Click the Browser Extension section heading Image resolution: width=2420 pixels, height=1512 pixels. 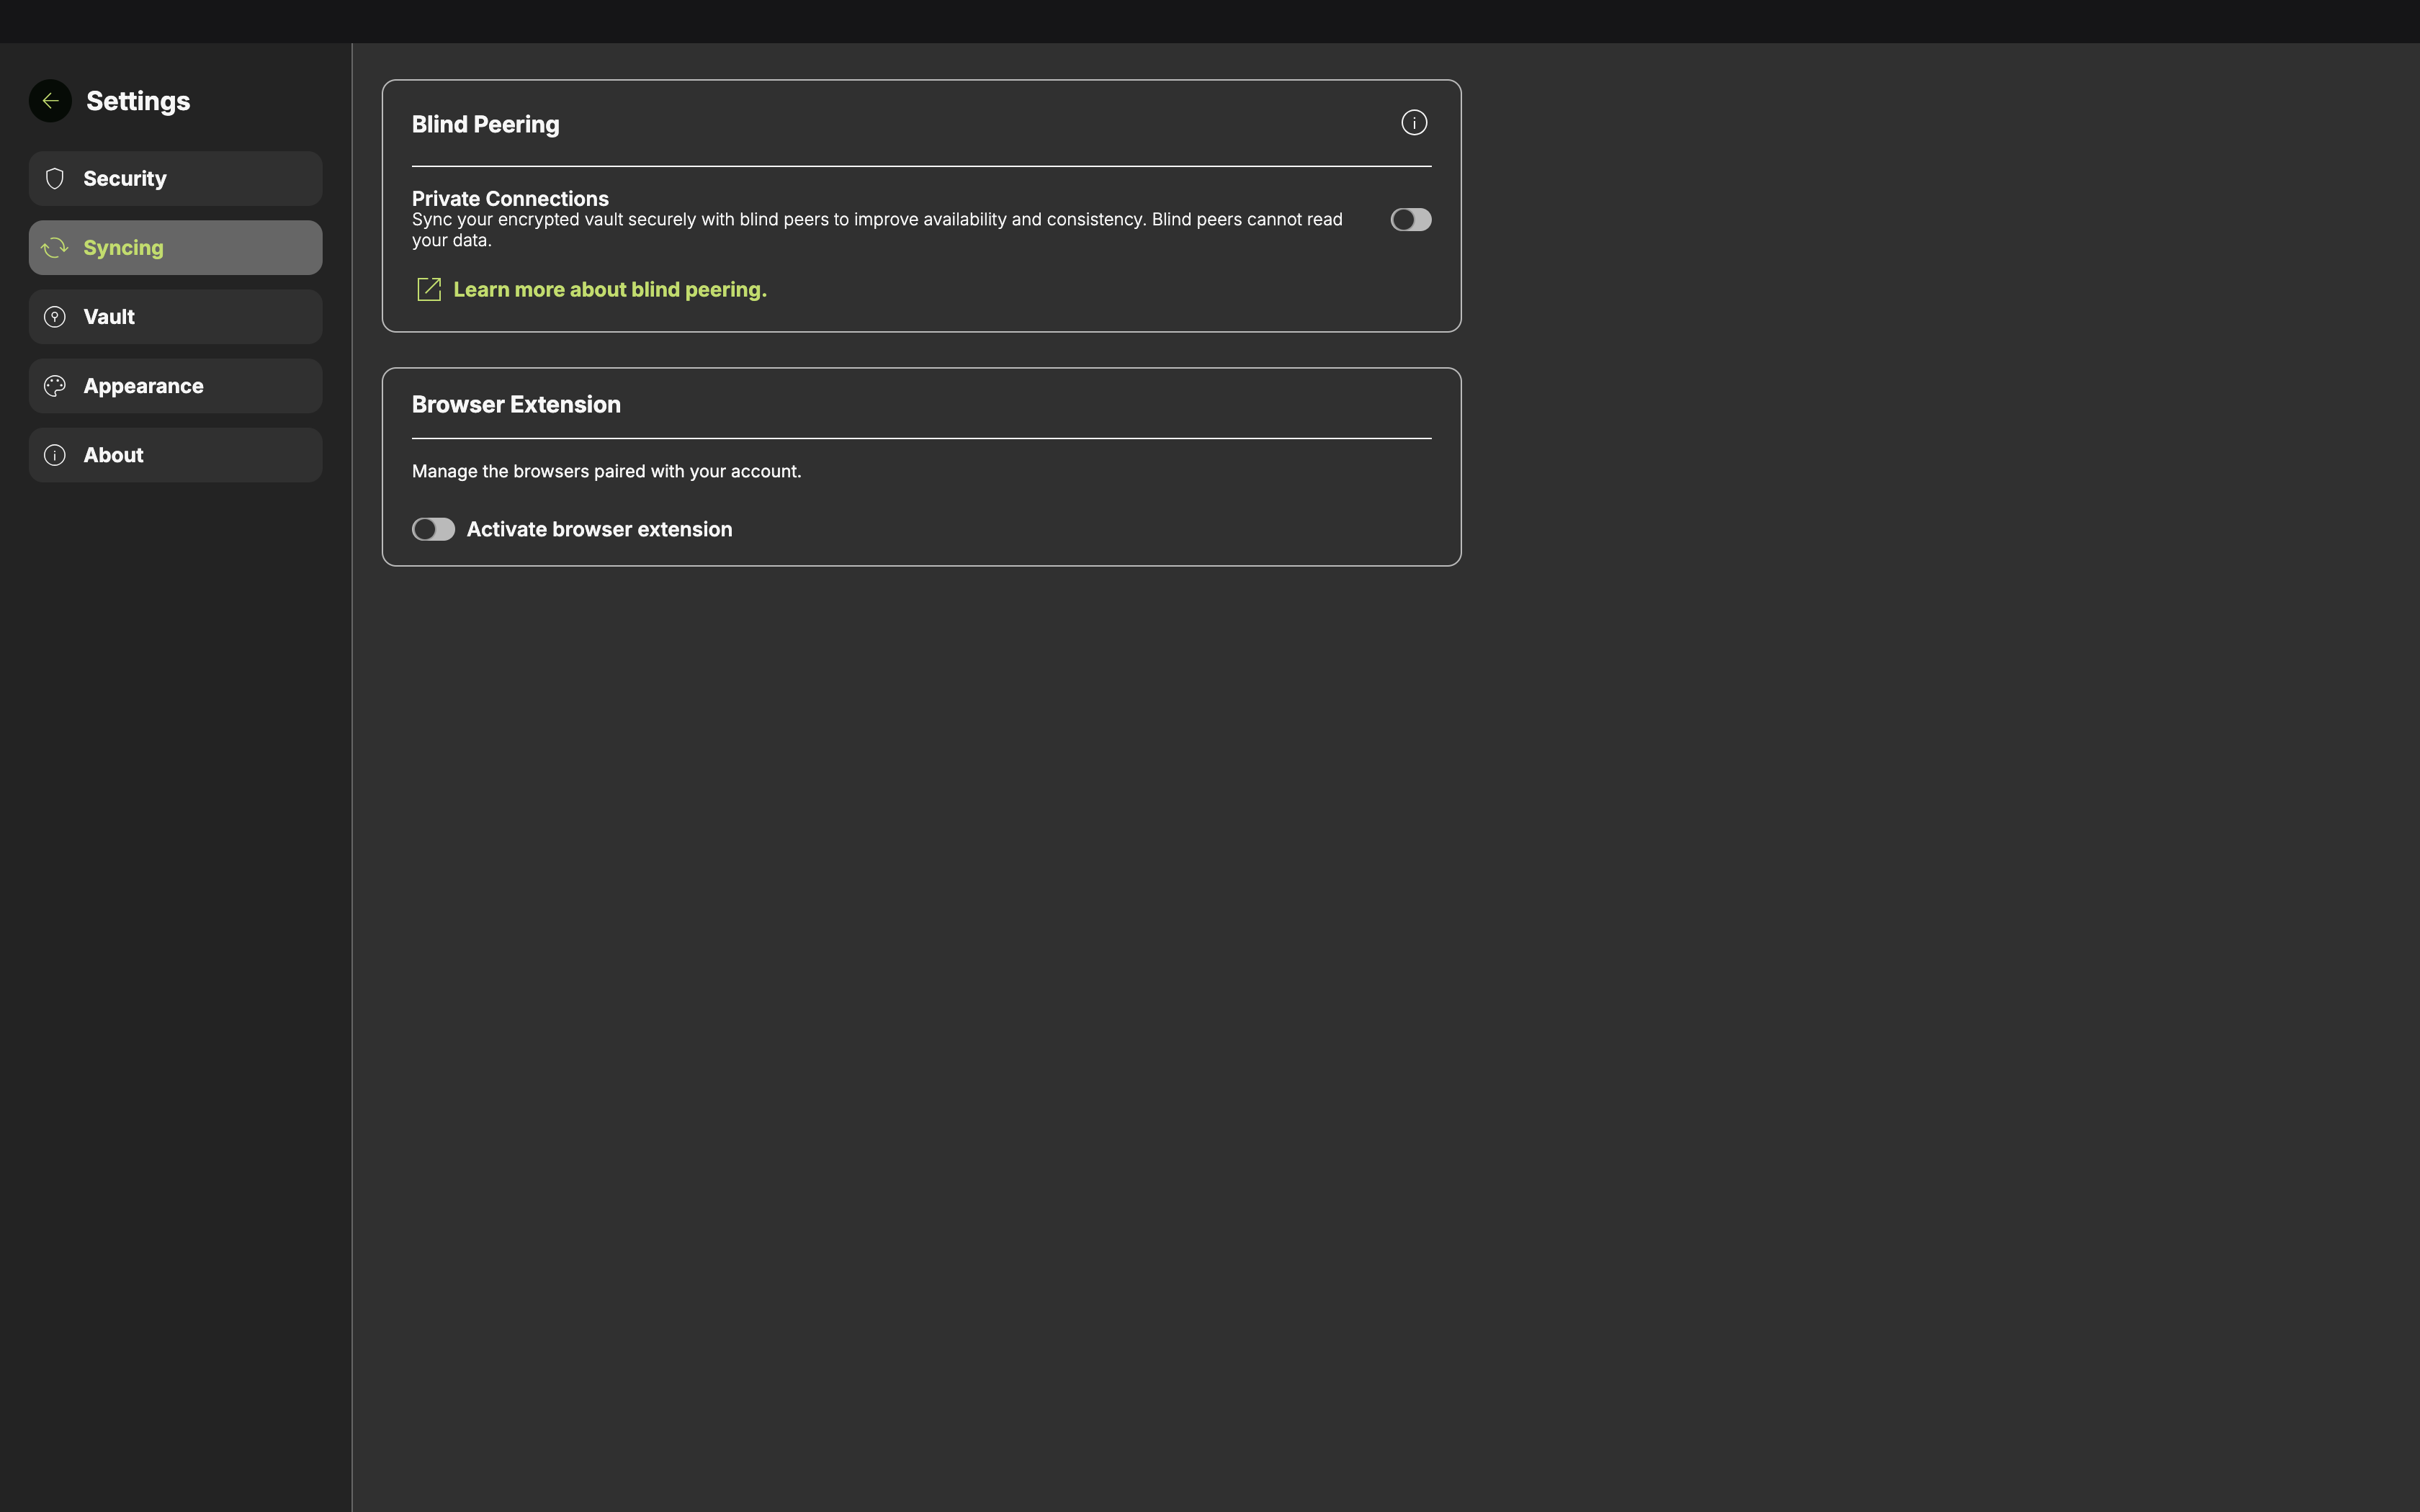(516, 404)
